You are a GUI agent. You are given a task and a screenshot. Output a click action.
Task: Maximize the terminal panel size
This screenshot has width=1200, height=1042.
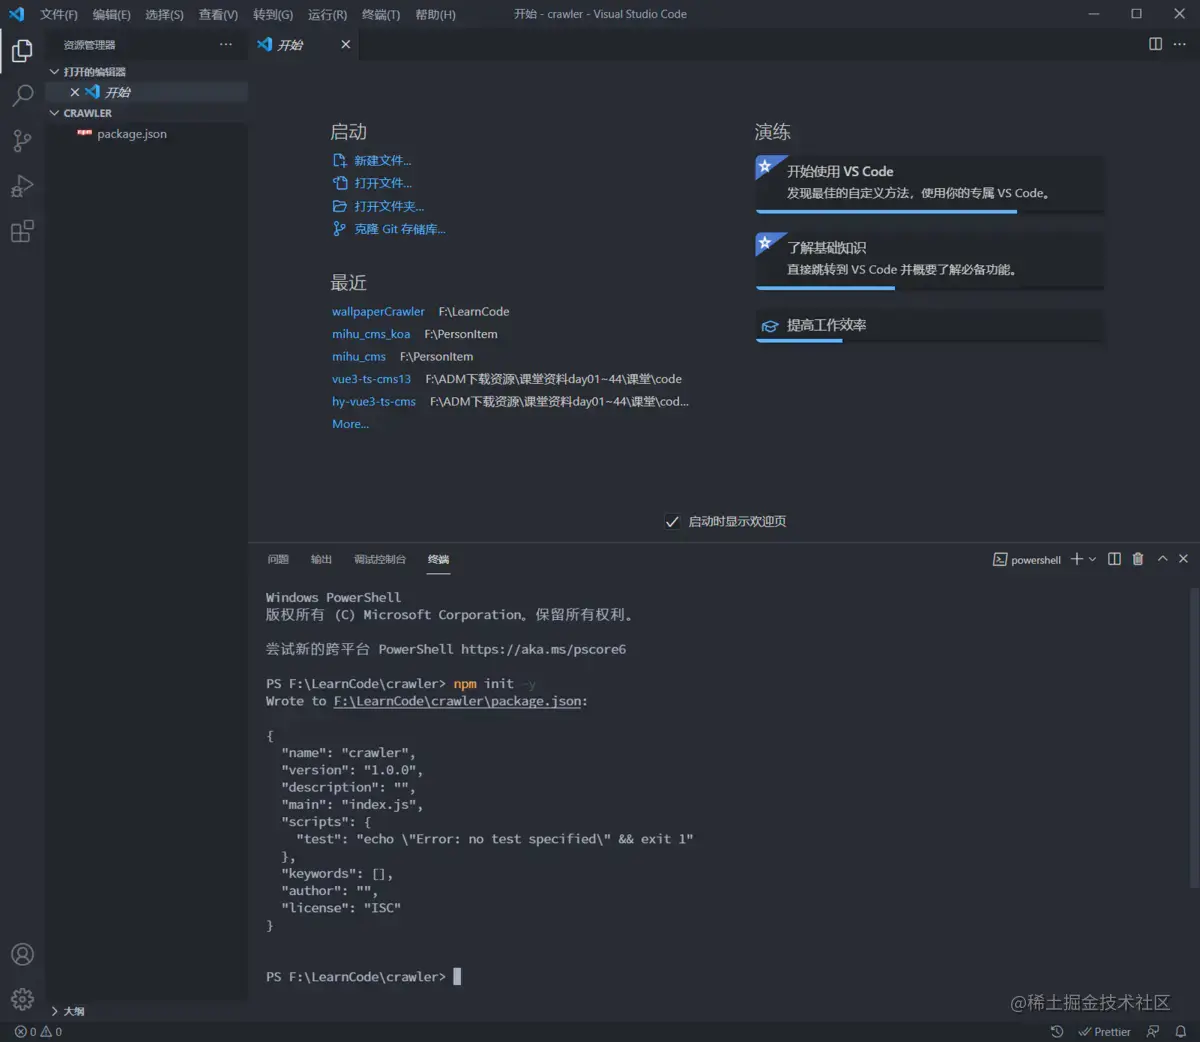pos(1162,559)
